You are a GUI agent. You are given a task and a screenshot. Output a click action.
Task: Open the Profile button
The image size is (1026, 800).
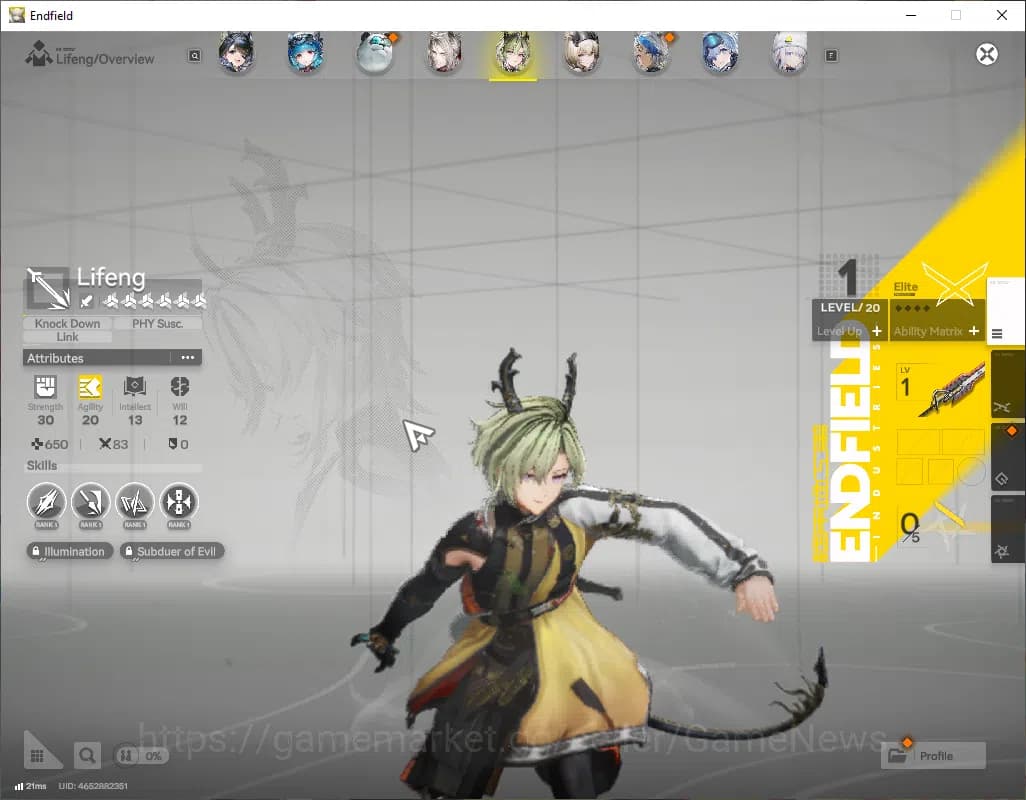click(x=934, y=756)
